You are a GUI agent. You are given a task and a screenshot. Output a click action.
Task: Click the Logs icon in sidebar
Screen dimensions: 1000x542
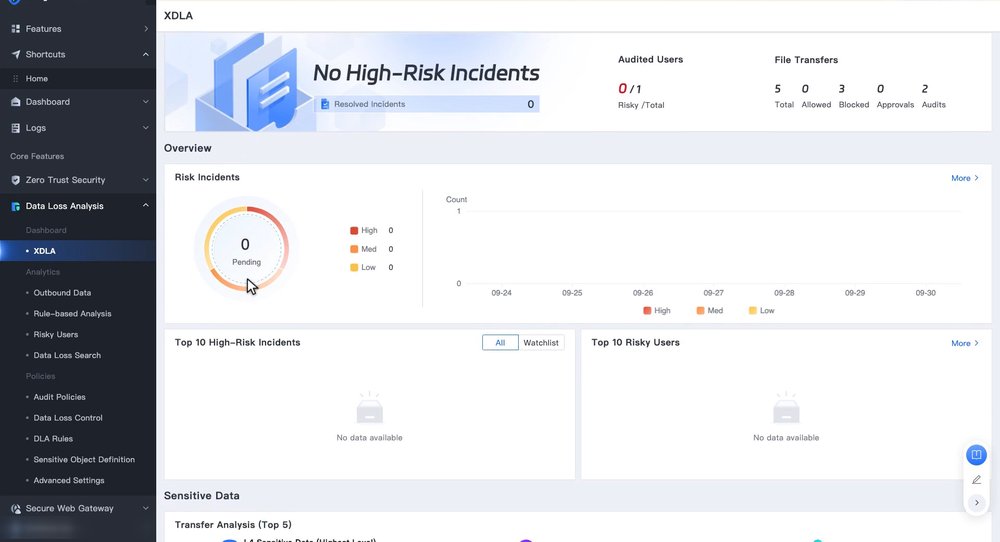pyautogui.click(x=16, y=128)
